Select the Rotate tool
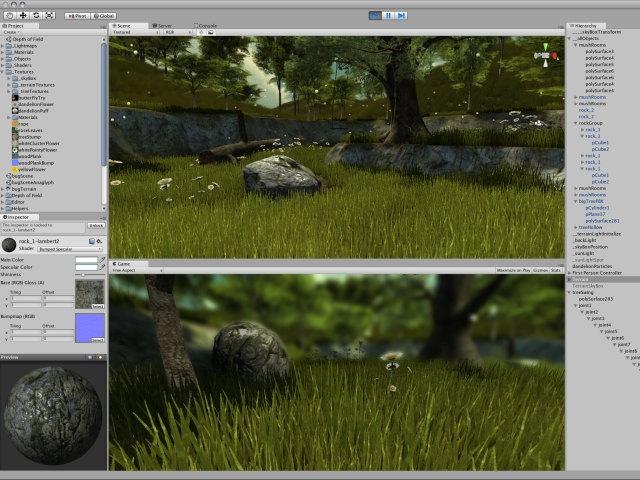This screenshot has width=640, height=480. [36, 16]
